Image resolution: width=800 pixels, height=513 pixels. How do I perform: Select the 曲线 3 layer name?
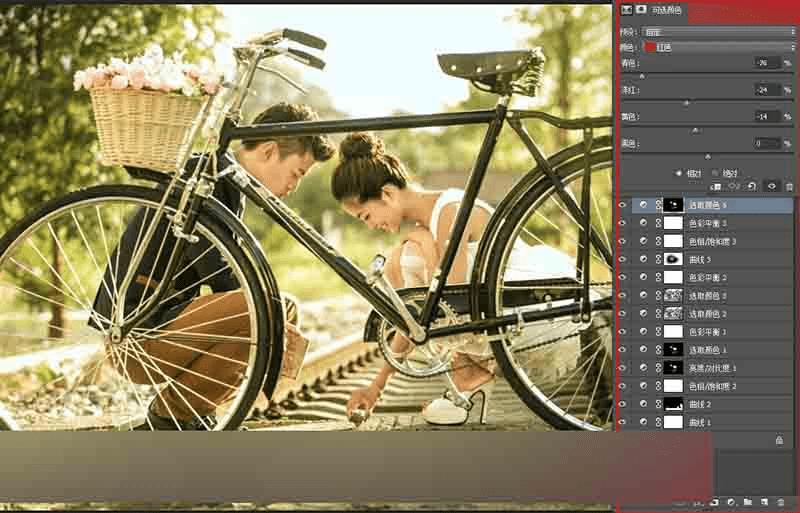coord(700,260)
